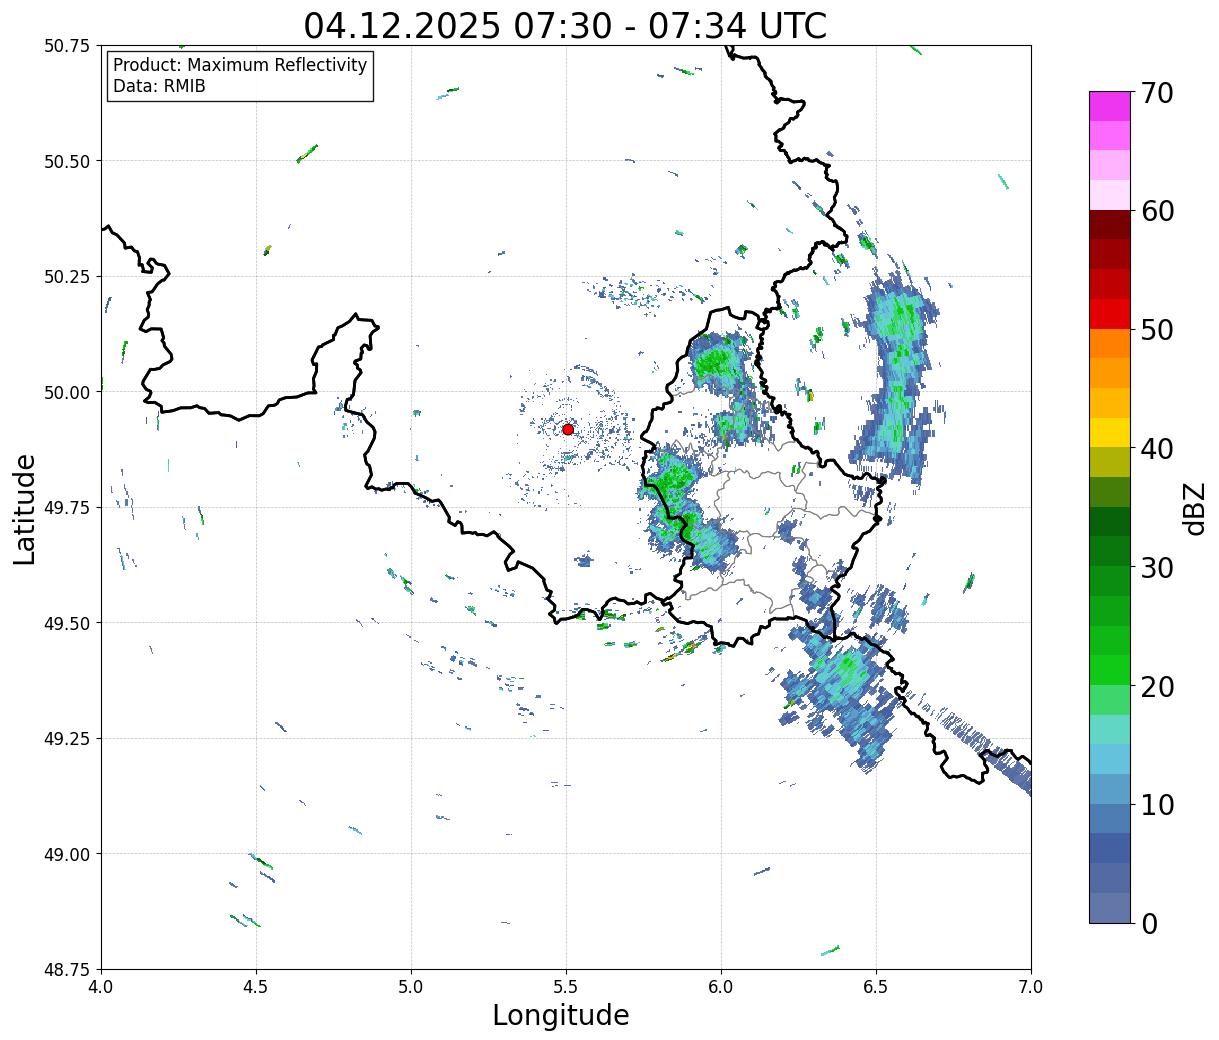Viewport: 1219px width, 1040px height.
Task: Click the dark maroon segment below 60 dBZ
Action: 1110,225
